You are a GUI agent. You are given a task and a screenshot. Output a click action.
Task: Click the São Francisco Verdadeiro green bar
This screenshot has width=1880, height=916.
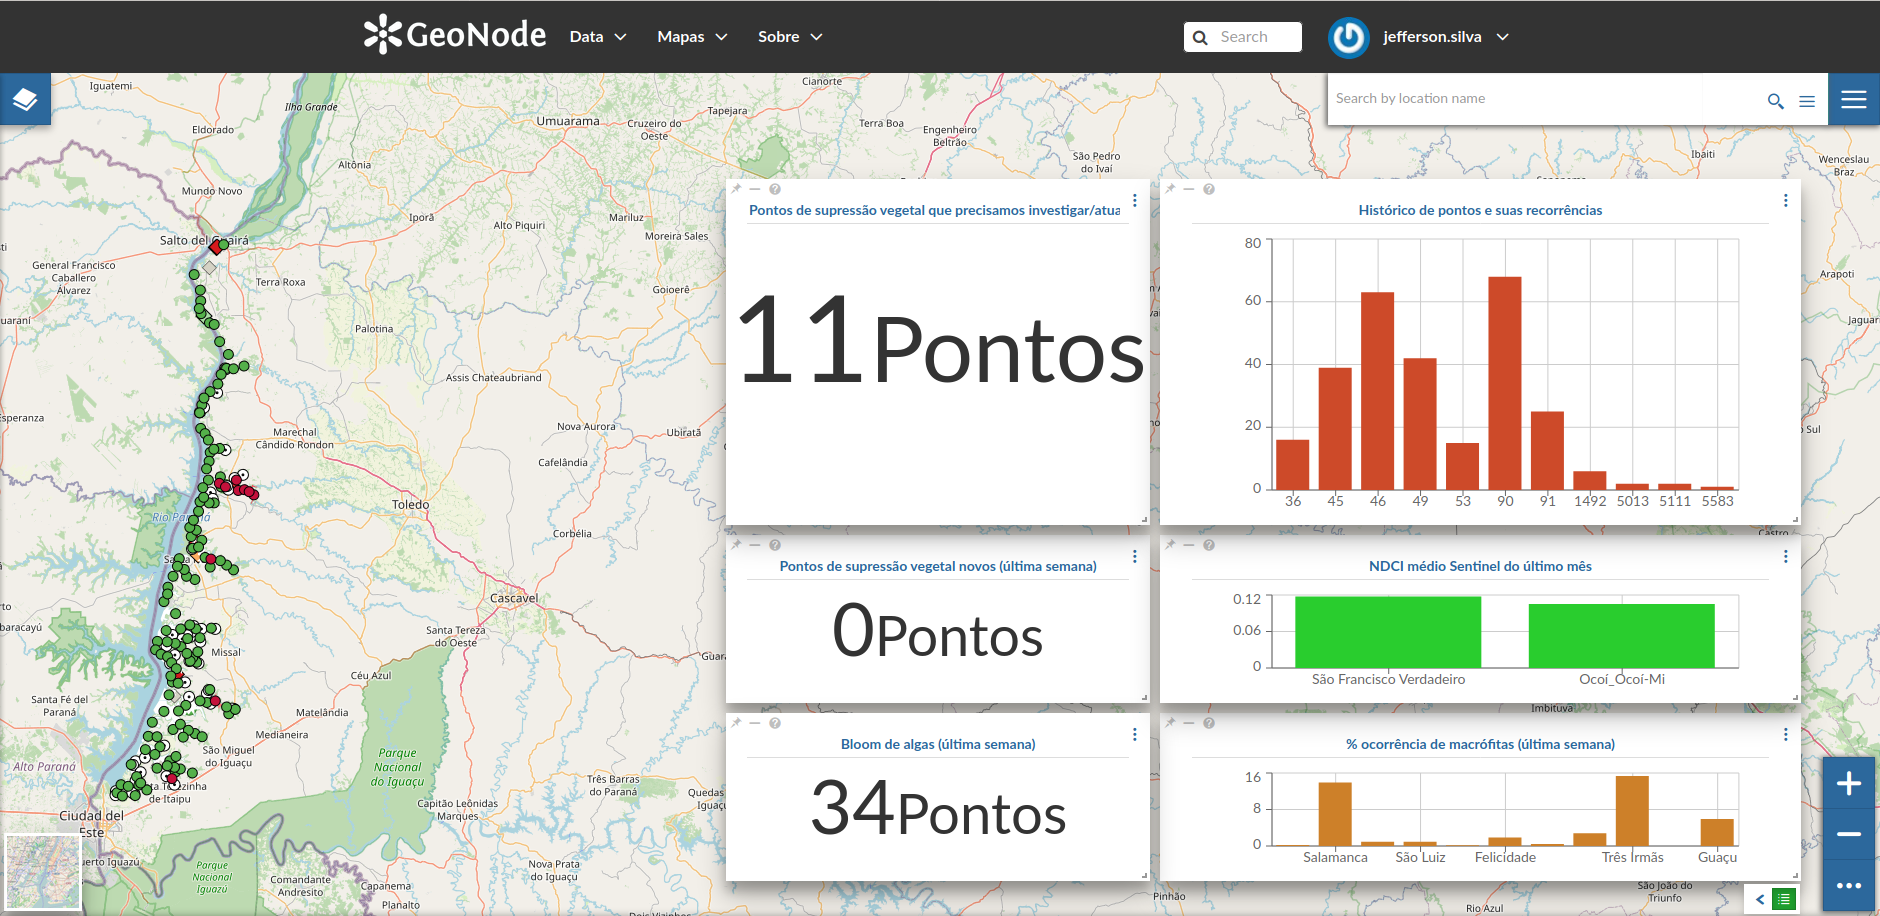pyautogui.click(x=1388, y=632)
